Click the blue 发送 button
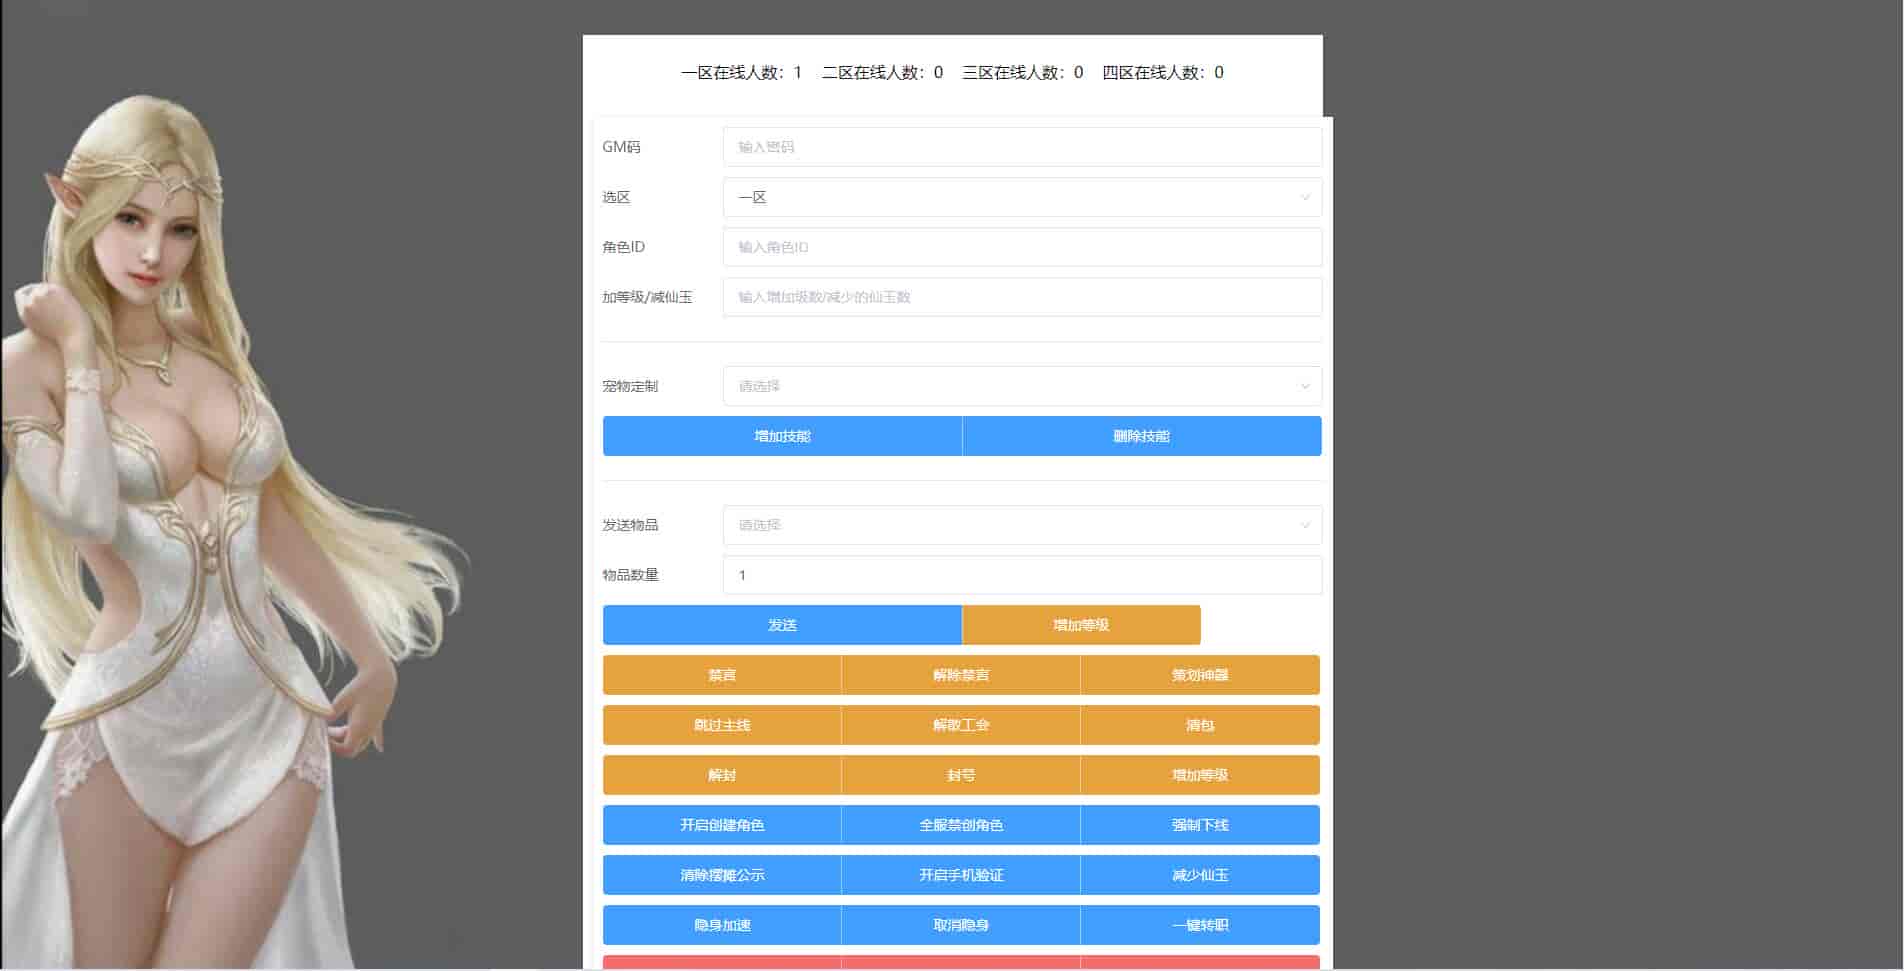Viewport: 1904px width, 971px height. tap(782, 625)
